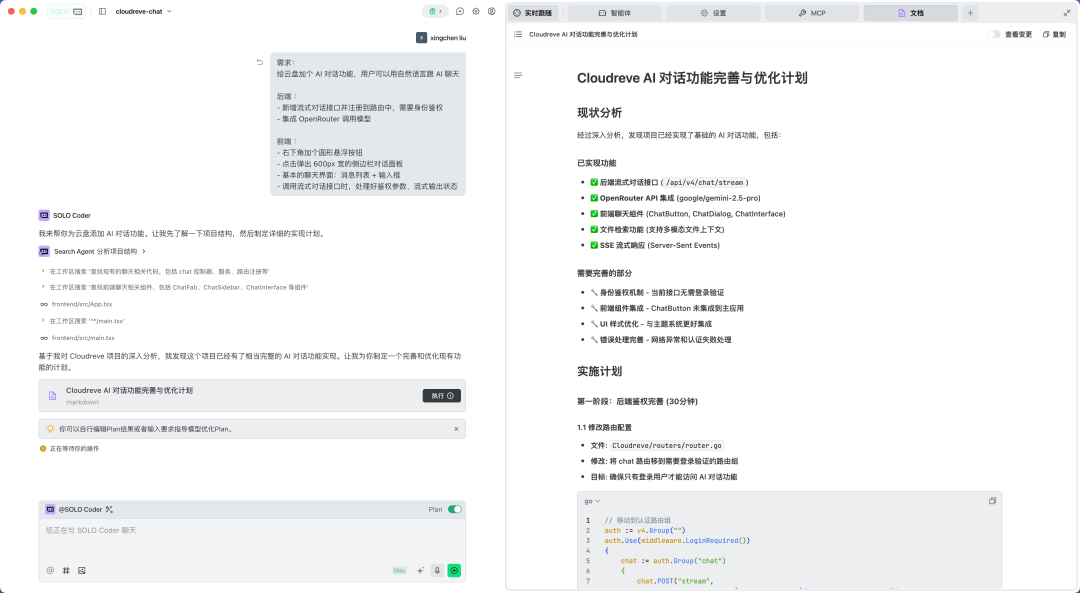Click the lightbulb tip icon
The width and height of the screenshot is (1080, 593).
[x=50, y=429]
